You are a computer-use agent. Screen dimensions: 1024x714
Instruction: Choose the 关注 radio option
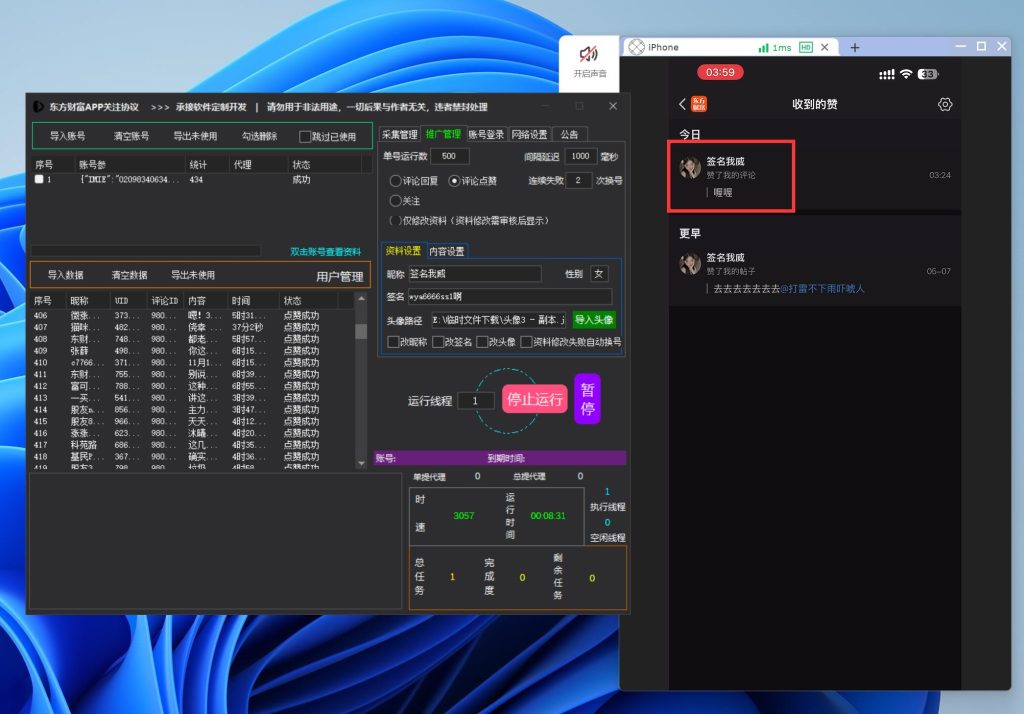395,201
